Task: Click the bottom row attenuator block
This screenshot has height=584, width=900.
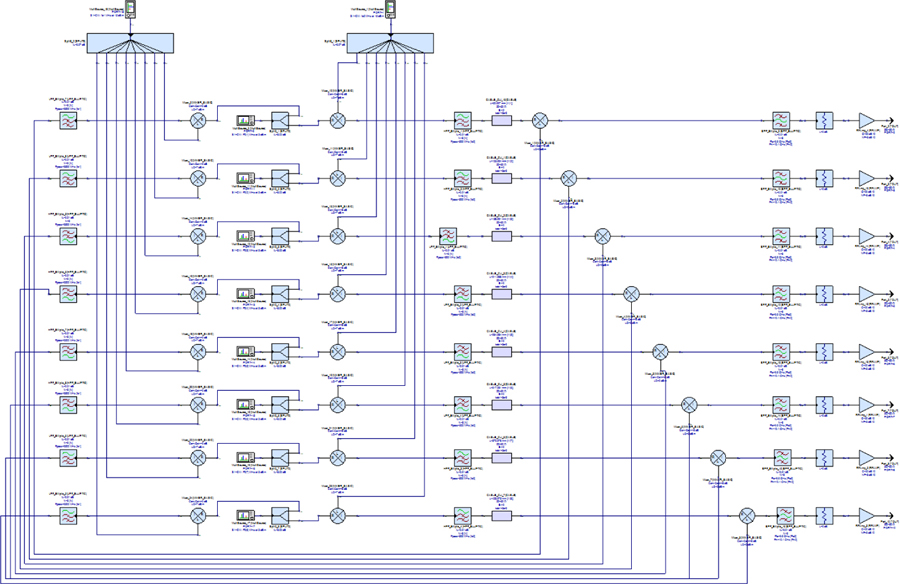Action: click(824, 516)
